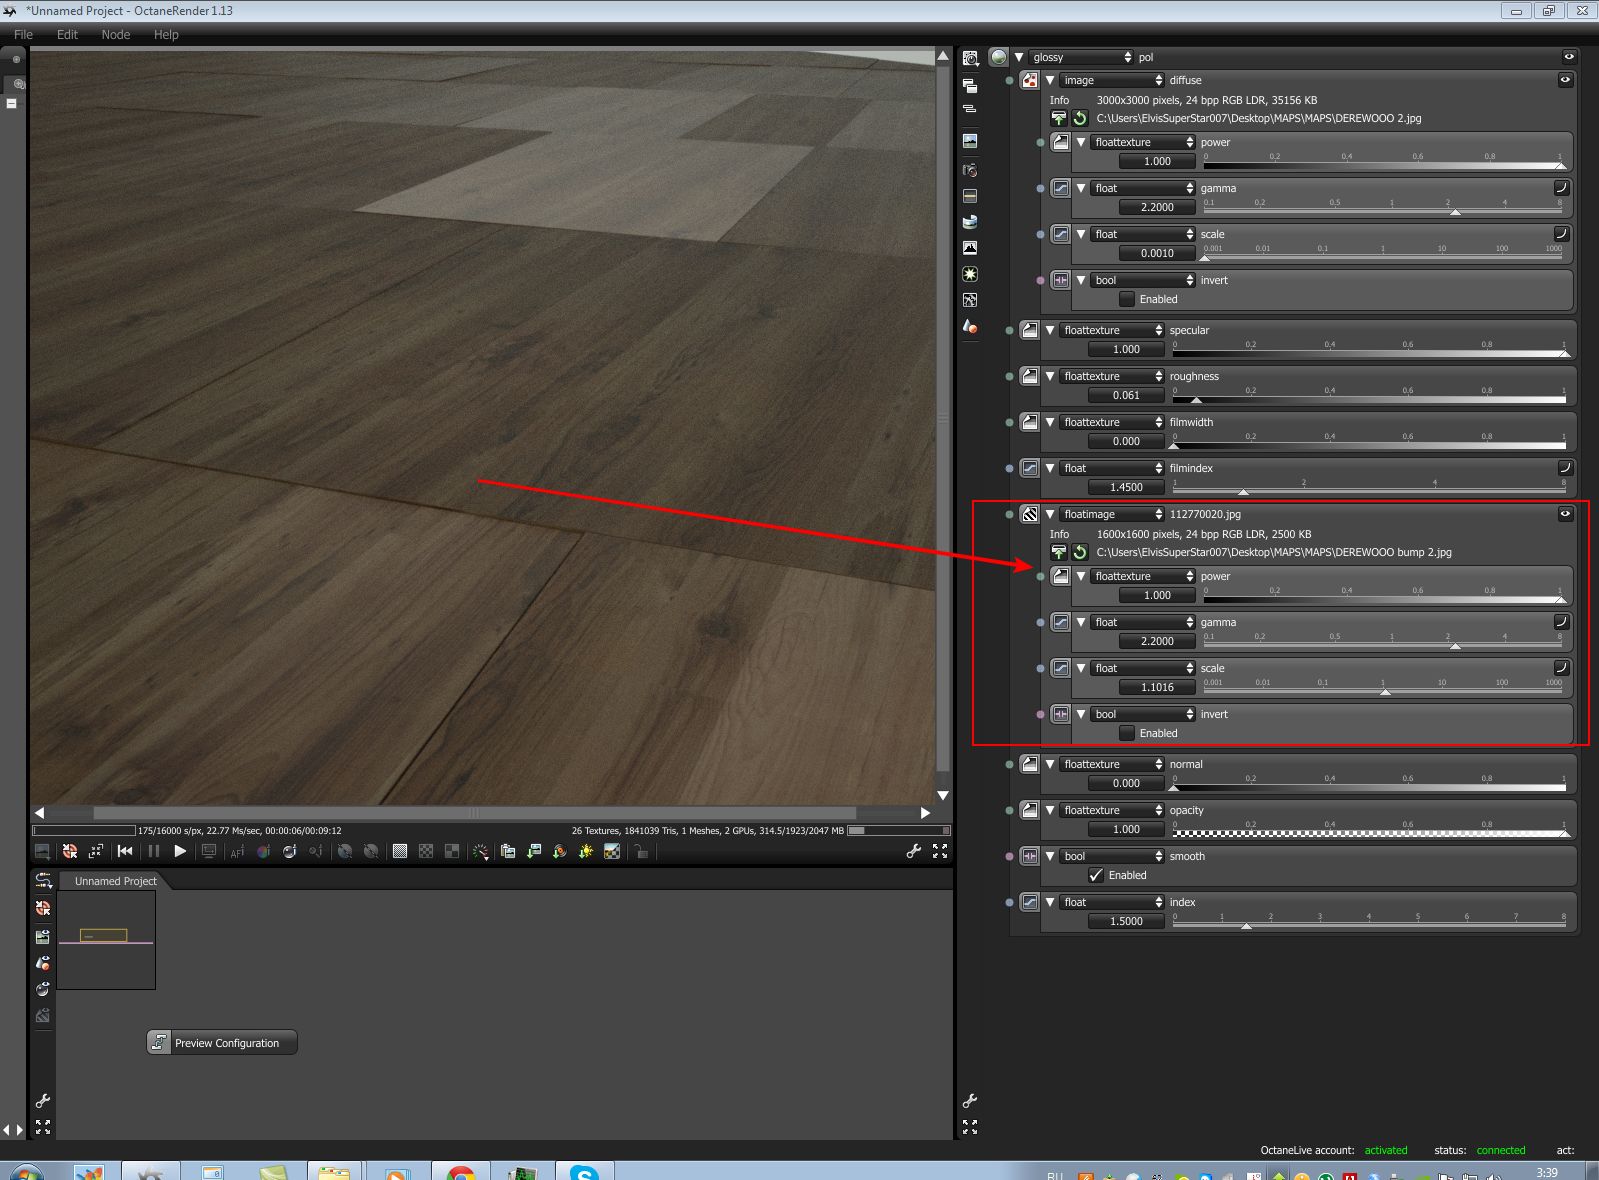
Task: Enable invert checkbox under bump floatimage
Action: pyautogui.click(x=1127, y=733)
